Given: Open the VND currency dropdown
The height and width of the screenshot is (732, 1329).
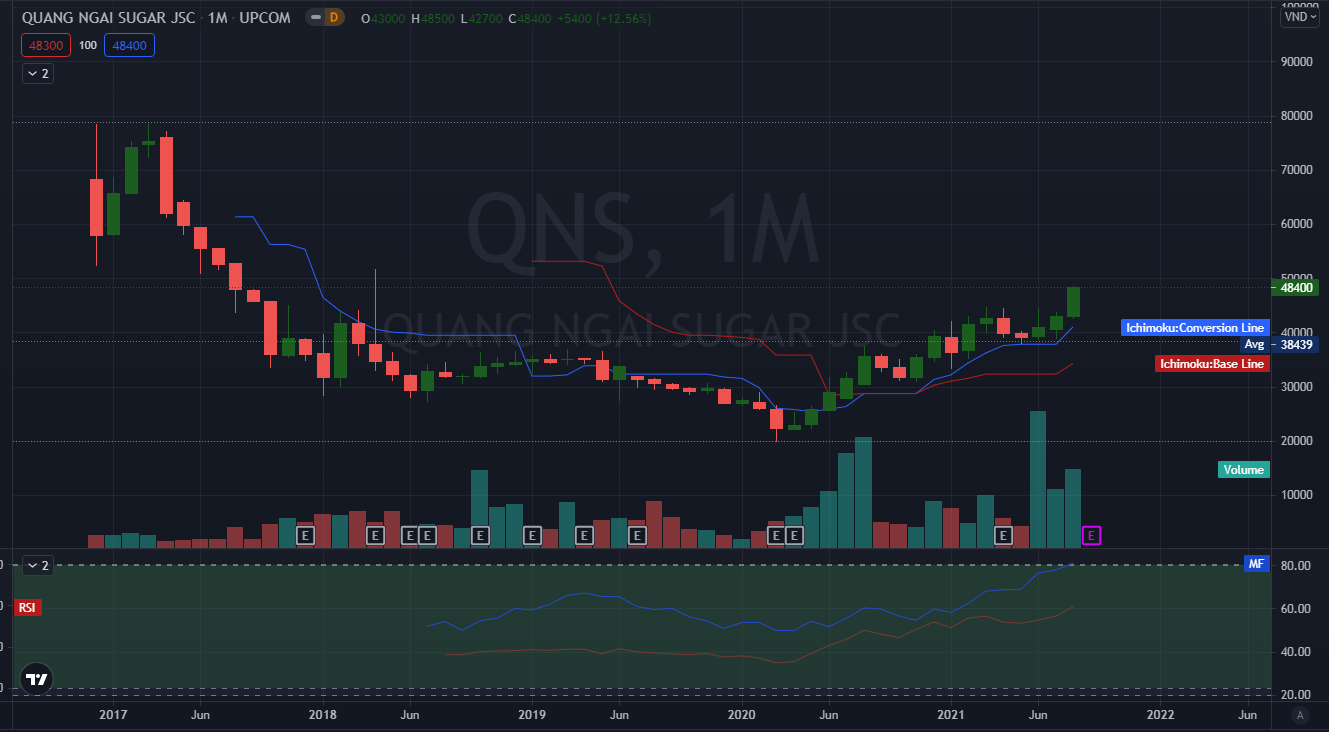Looking at the screenshot, I should [1298, 16].
